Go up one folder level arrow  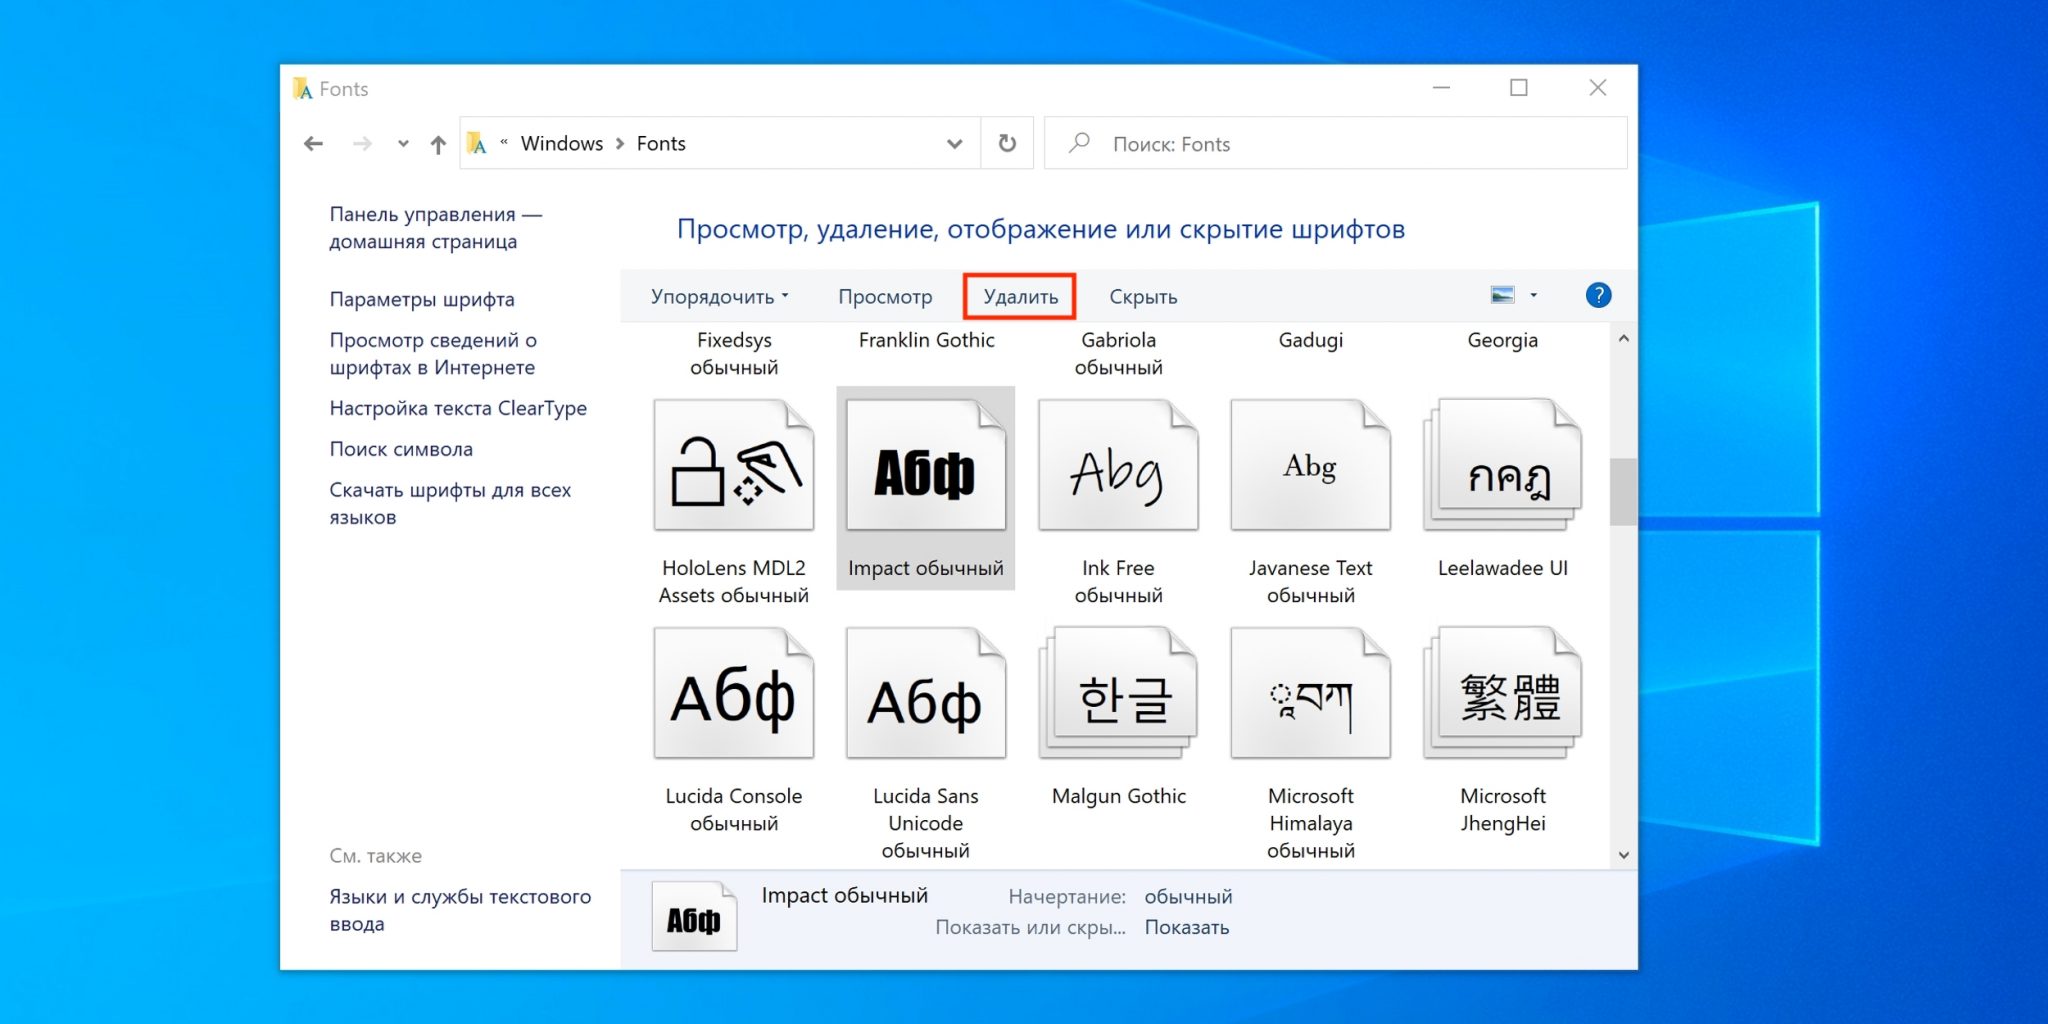coord(438,144)
